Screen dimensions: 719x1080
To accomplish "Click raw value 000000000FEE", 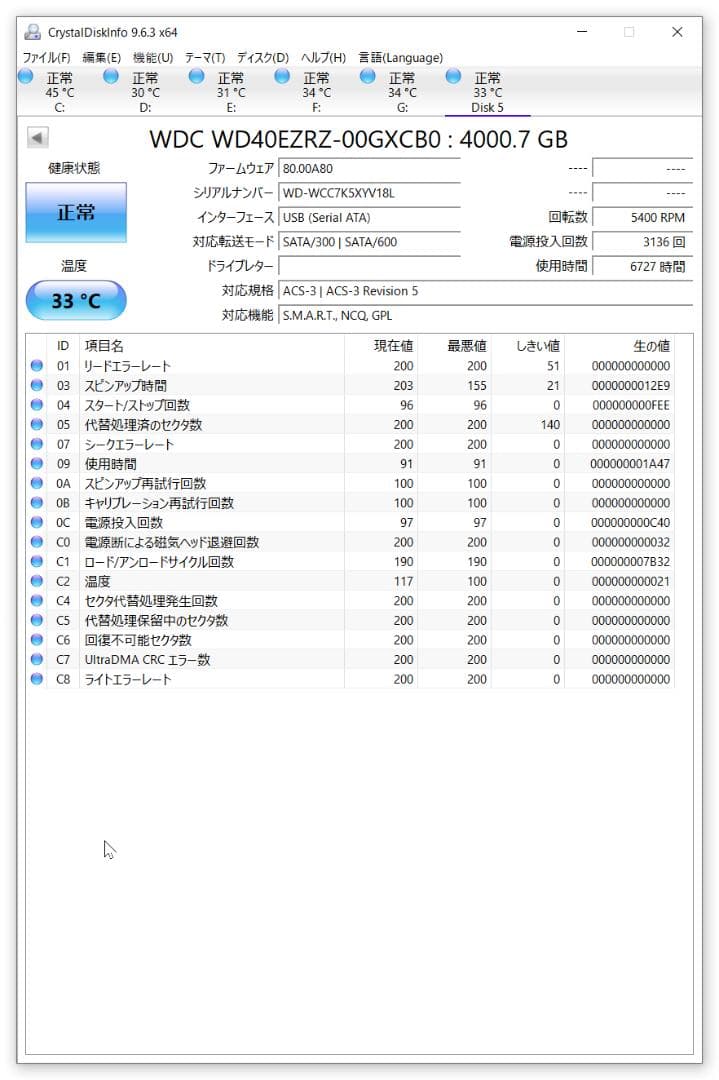I will pos(630,405).
